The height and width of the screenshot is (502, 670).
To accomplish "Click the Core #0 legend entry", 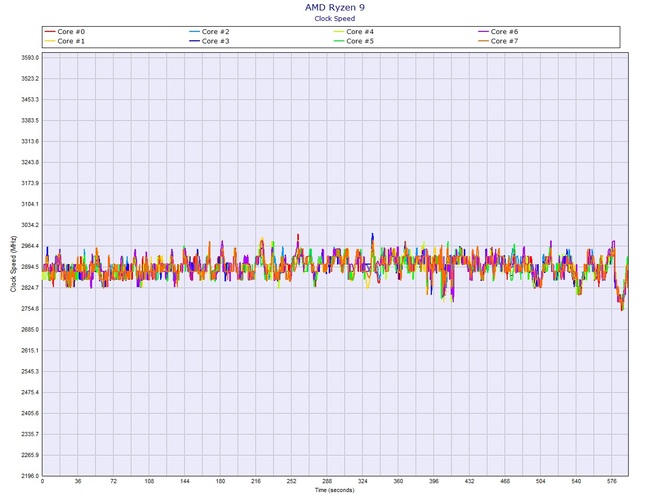I will (65, 32).
